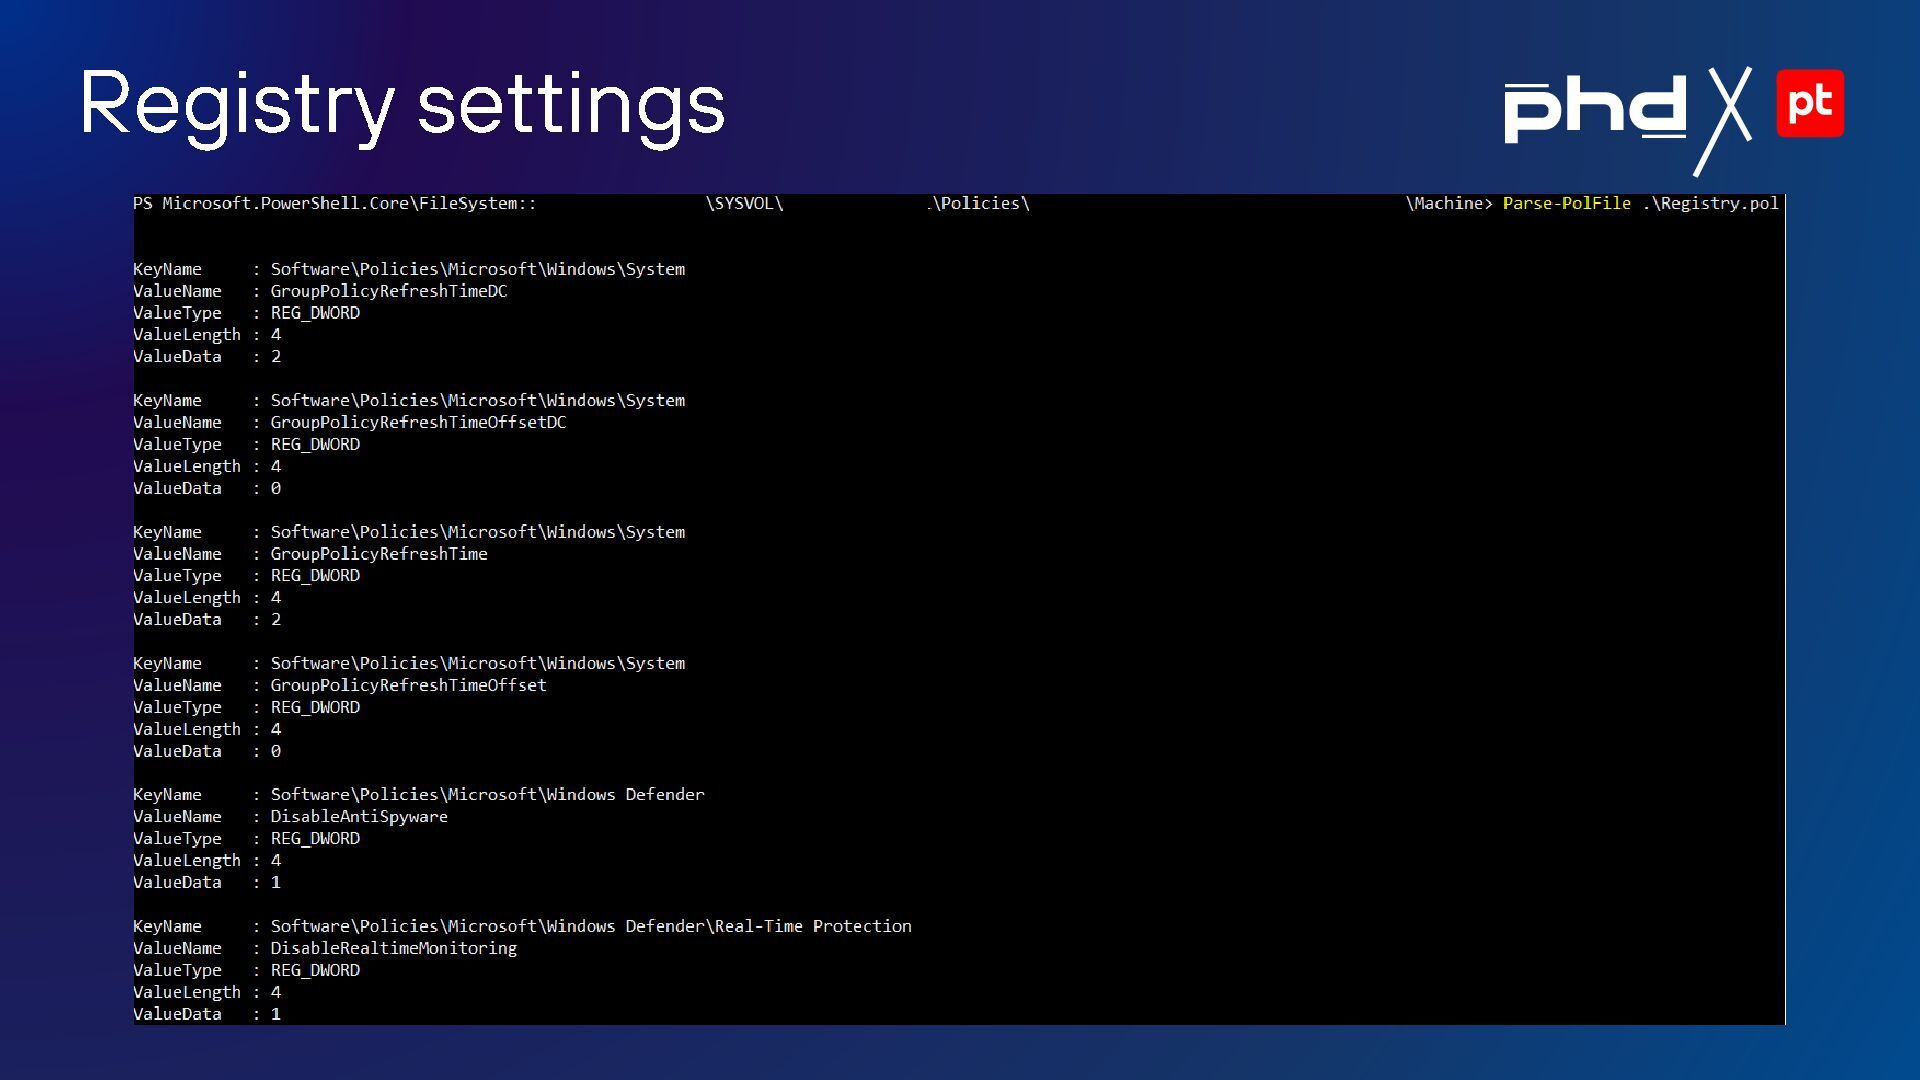This screenshot has height=1080, width=1920.
Task: Click the red PT logo icon
Action: click(x=1810, y=103)
